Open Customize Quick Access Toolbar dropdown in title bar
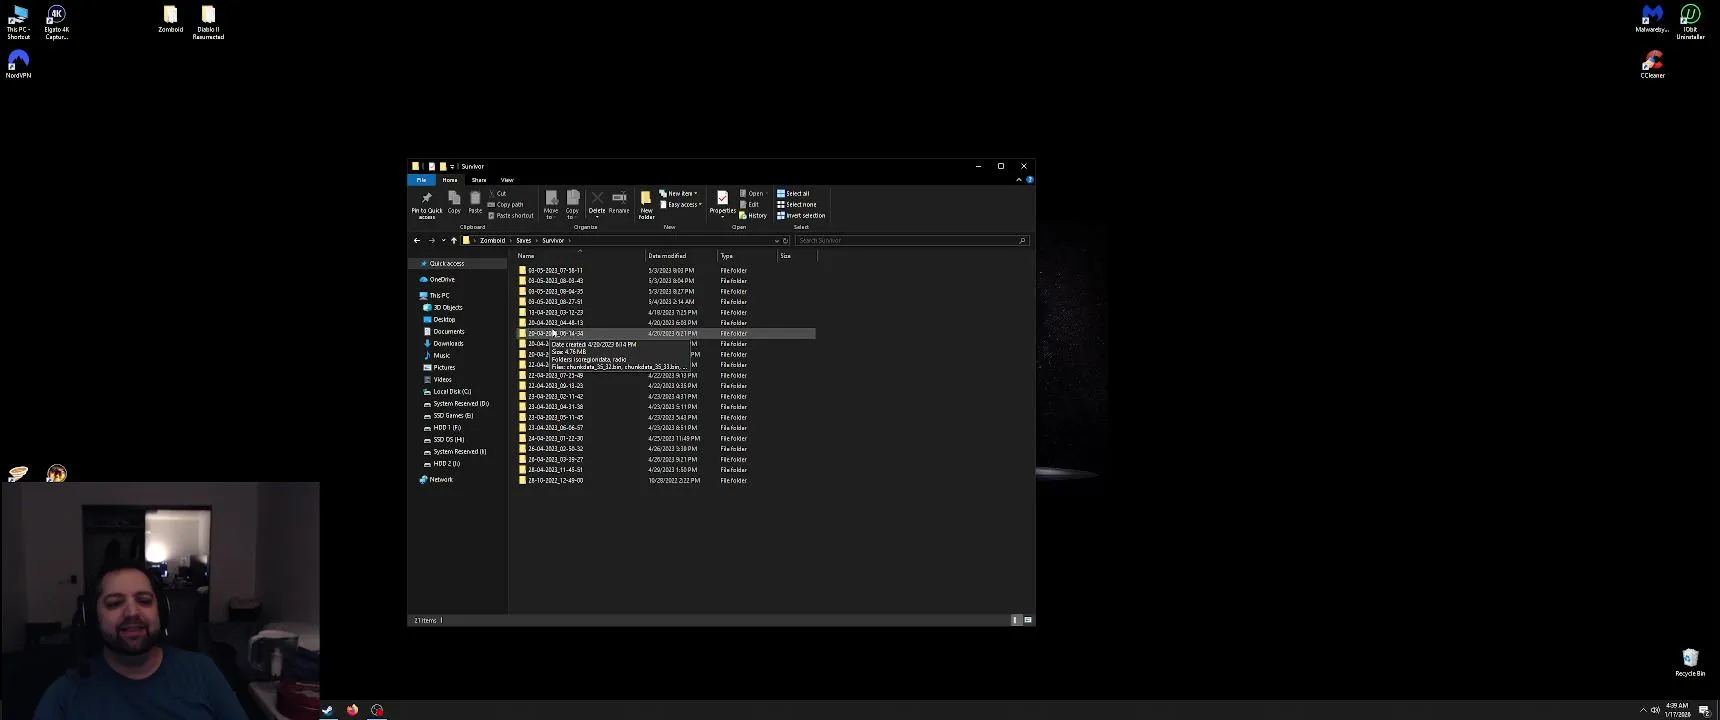 452,167
